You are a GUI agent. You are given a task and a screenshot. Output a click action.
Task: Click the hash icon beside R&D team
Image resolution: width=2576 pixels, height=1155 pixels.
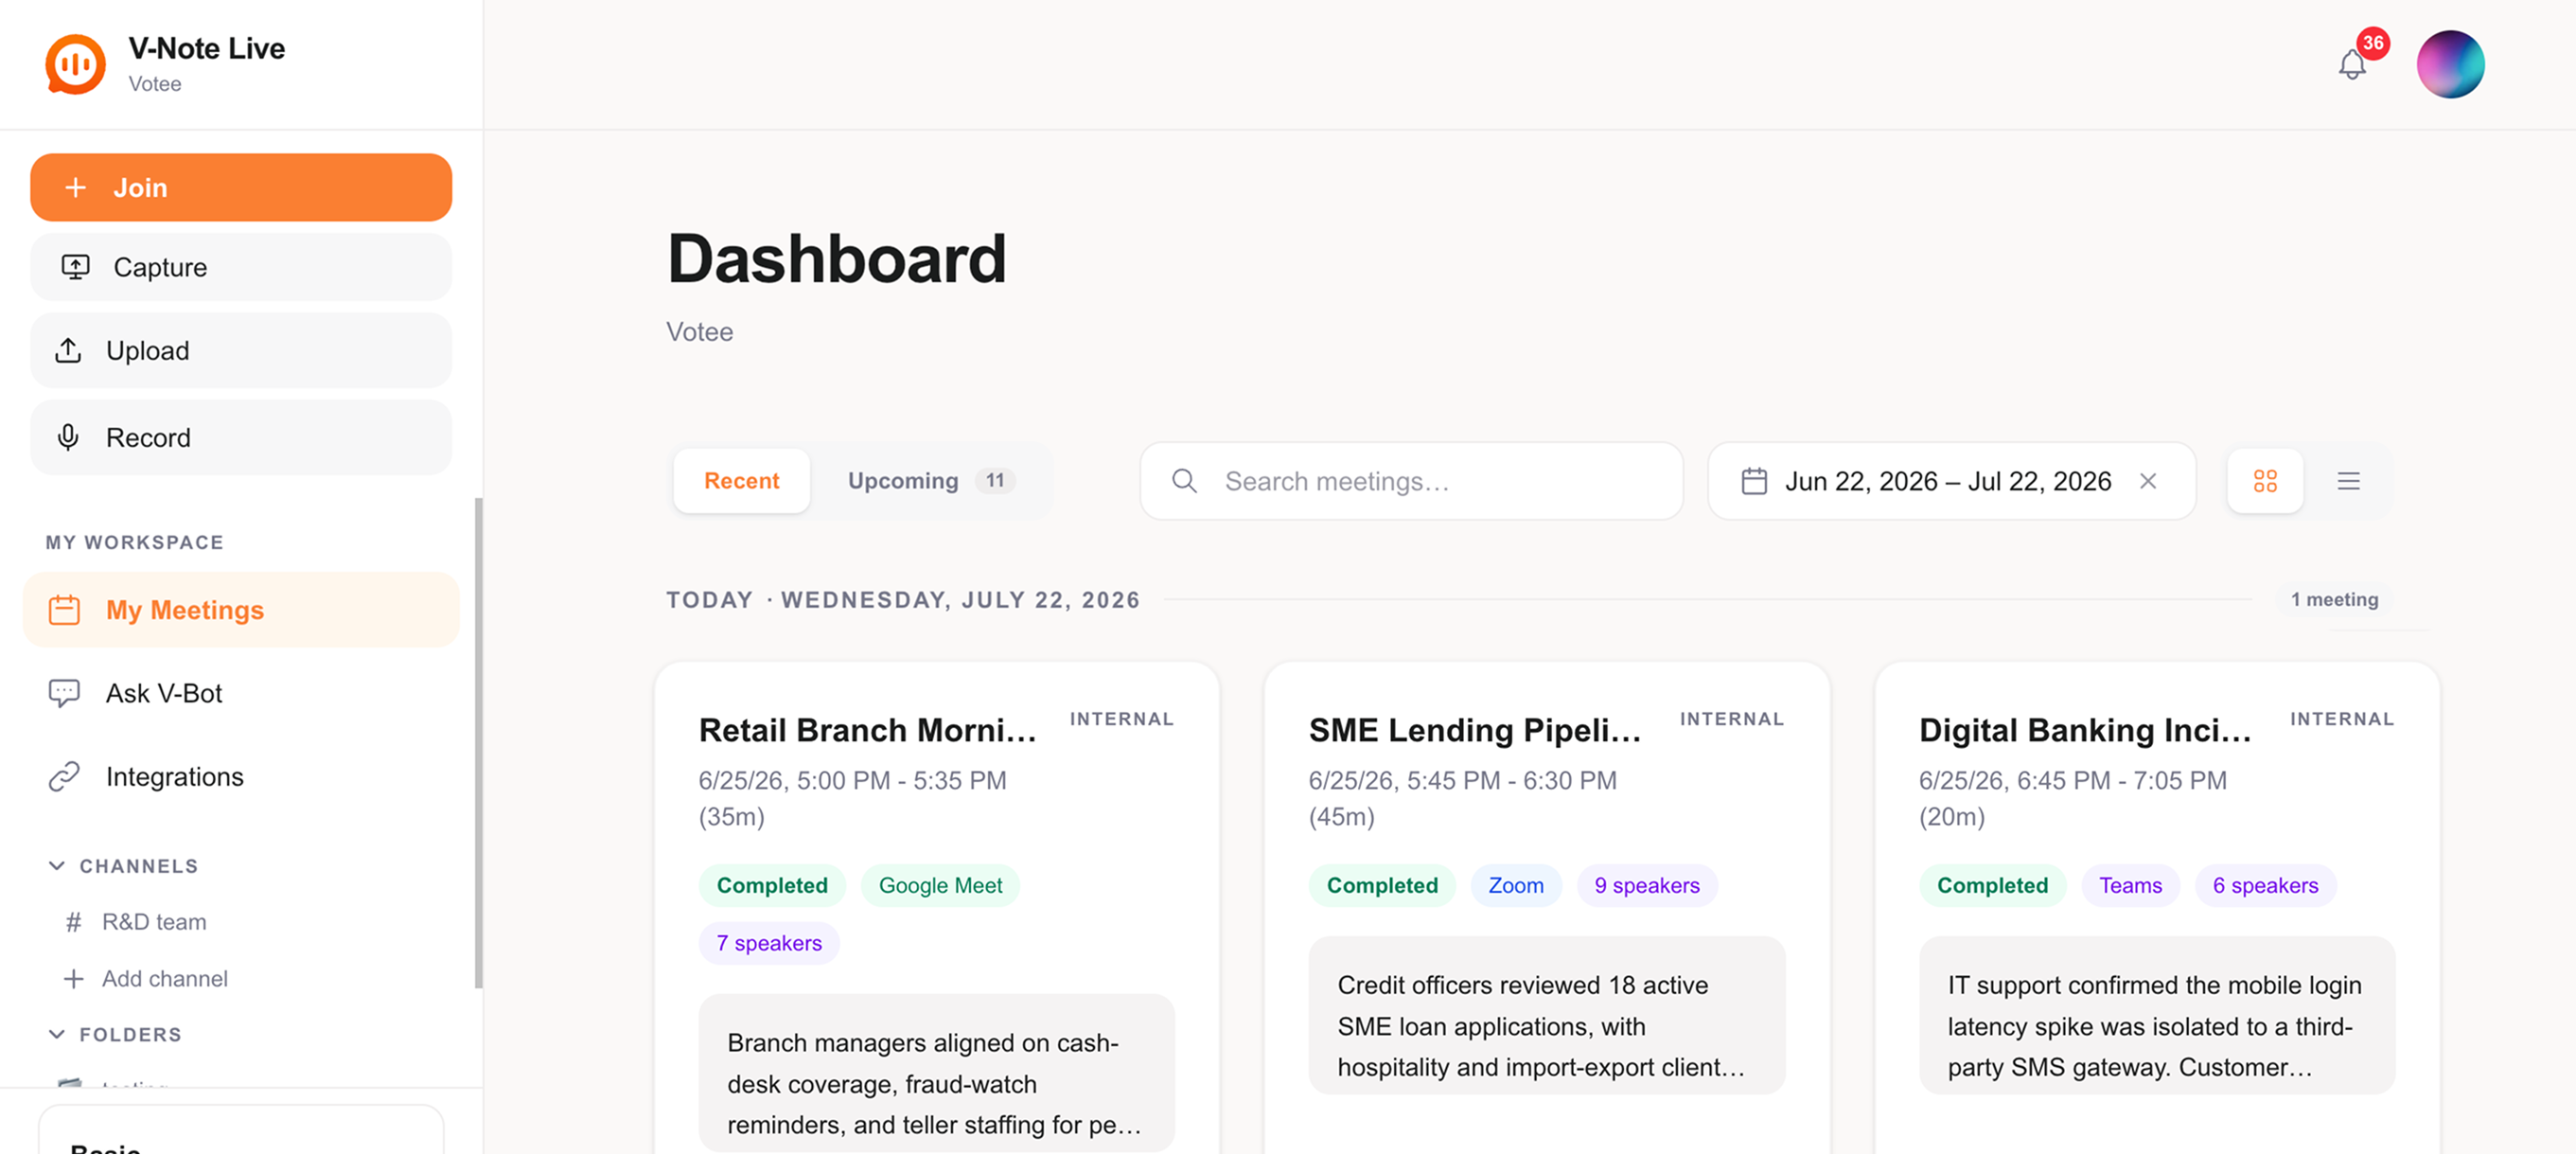(73, 922)
